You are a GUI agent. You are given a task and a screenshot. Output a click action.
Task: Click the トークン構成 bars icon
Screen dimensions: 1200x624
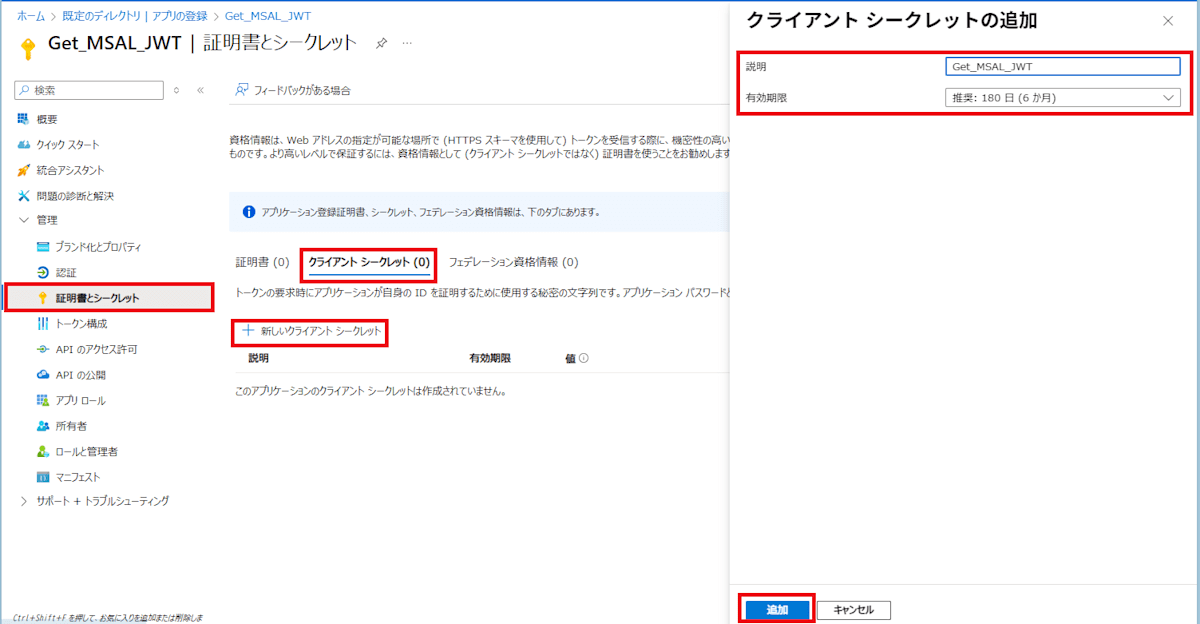43,324
